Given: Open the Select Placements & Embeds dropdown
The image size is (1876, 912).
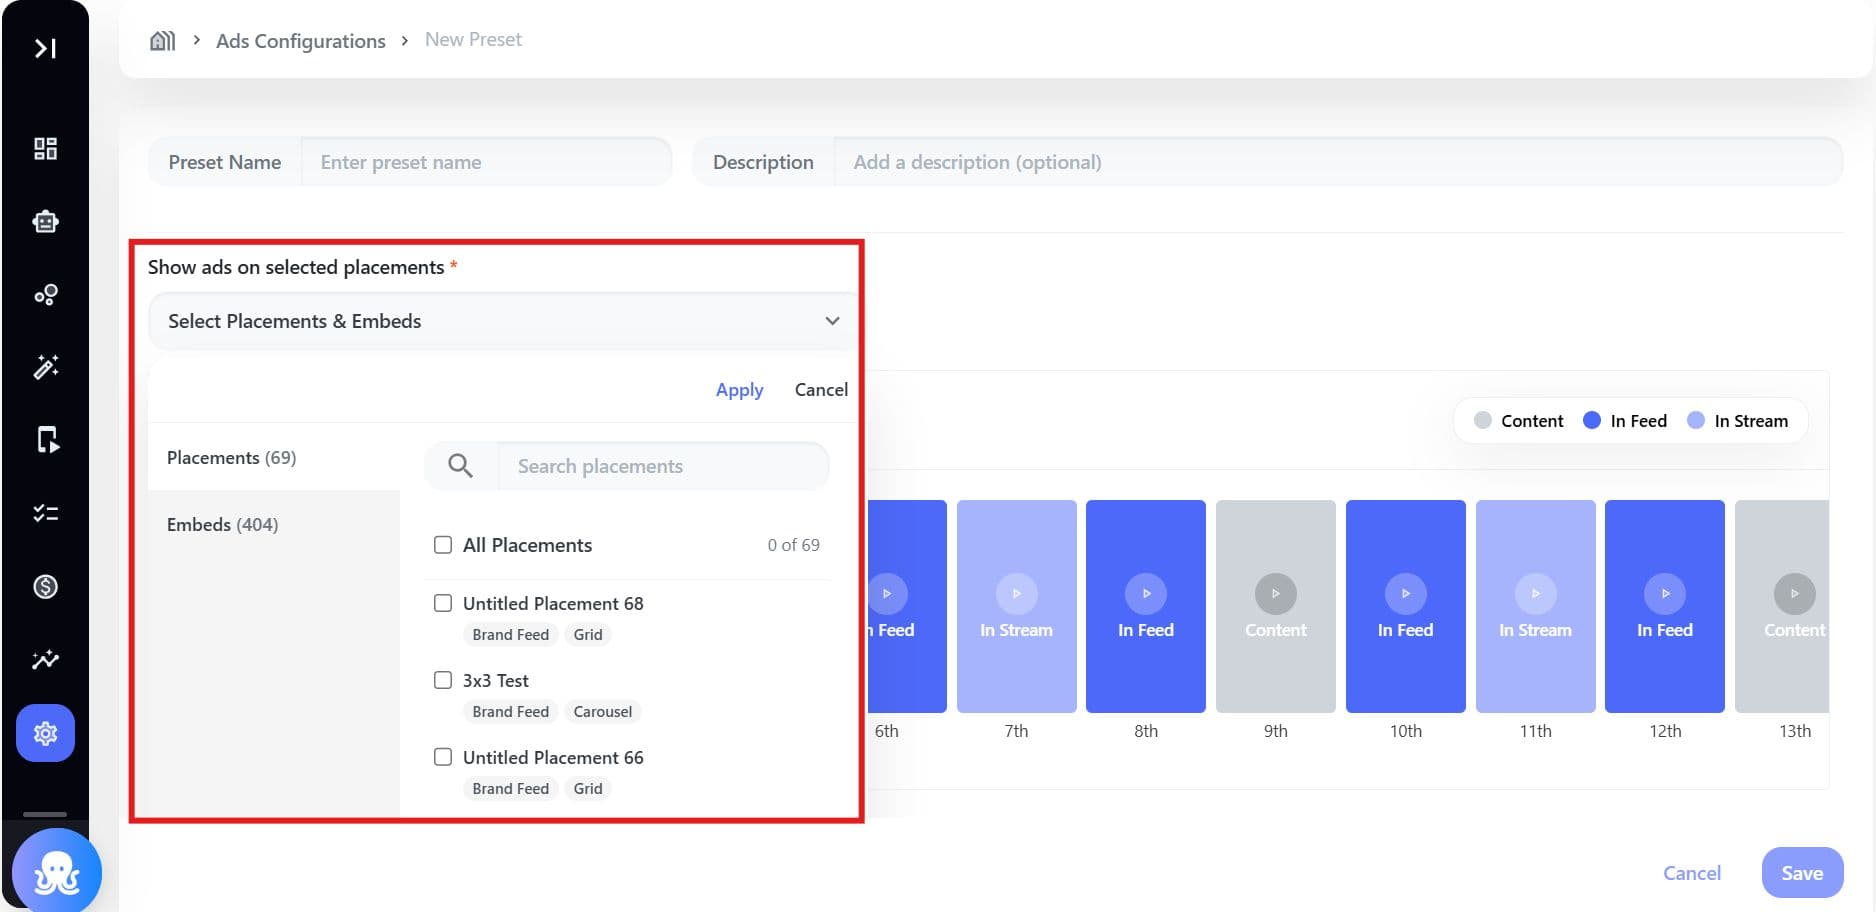Looking at the screenshot, I should click(x=503, y=321).
